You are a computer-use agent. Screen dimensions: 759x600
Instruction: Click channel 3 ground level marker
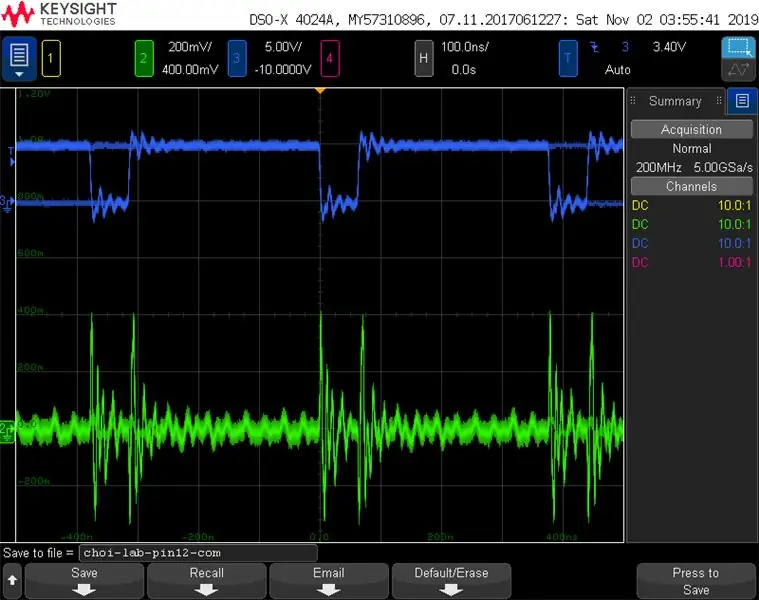[x=6, y=203]
